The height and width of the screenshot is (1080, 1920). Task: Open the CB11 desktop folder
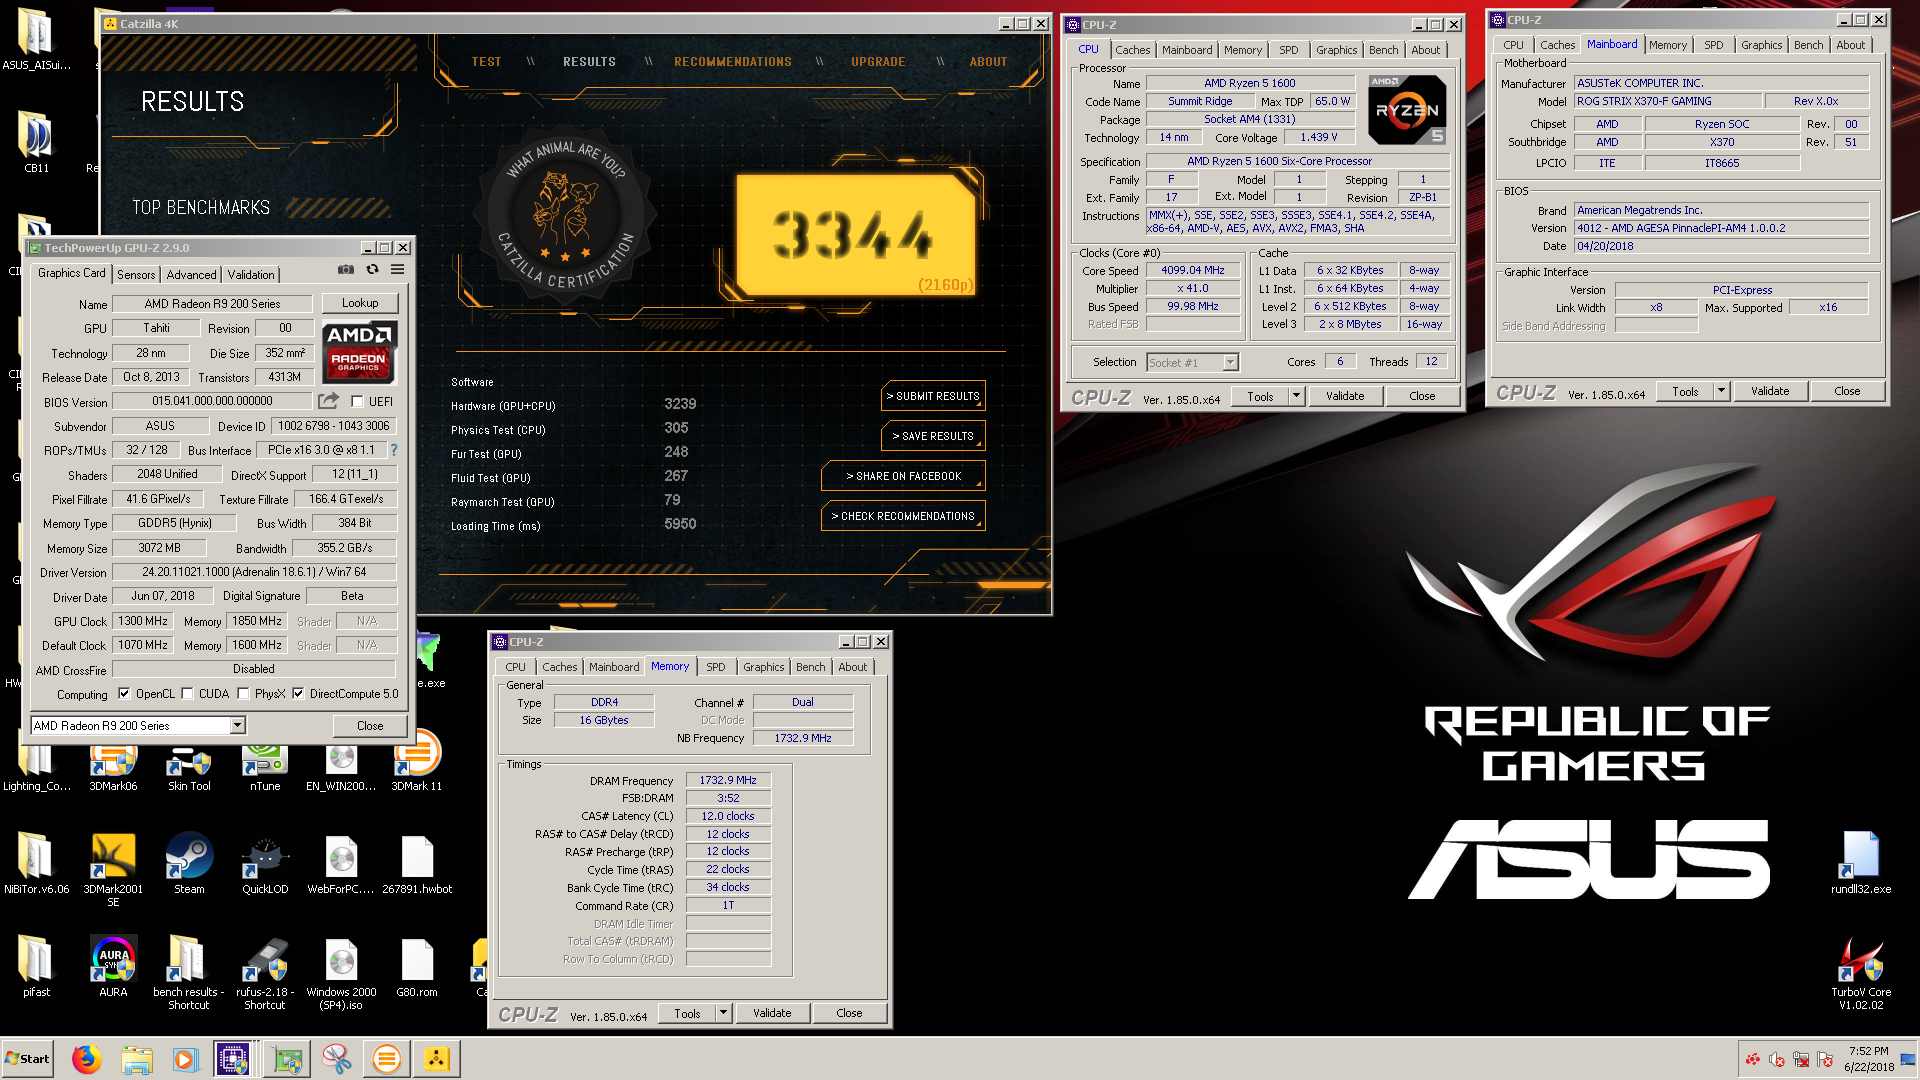click(x=37, y=143)
